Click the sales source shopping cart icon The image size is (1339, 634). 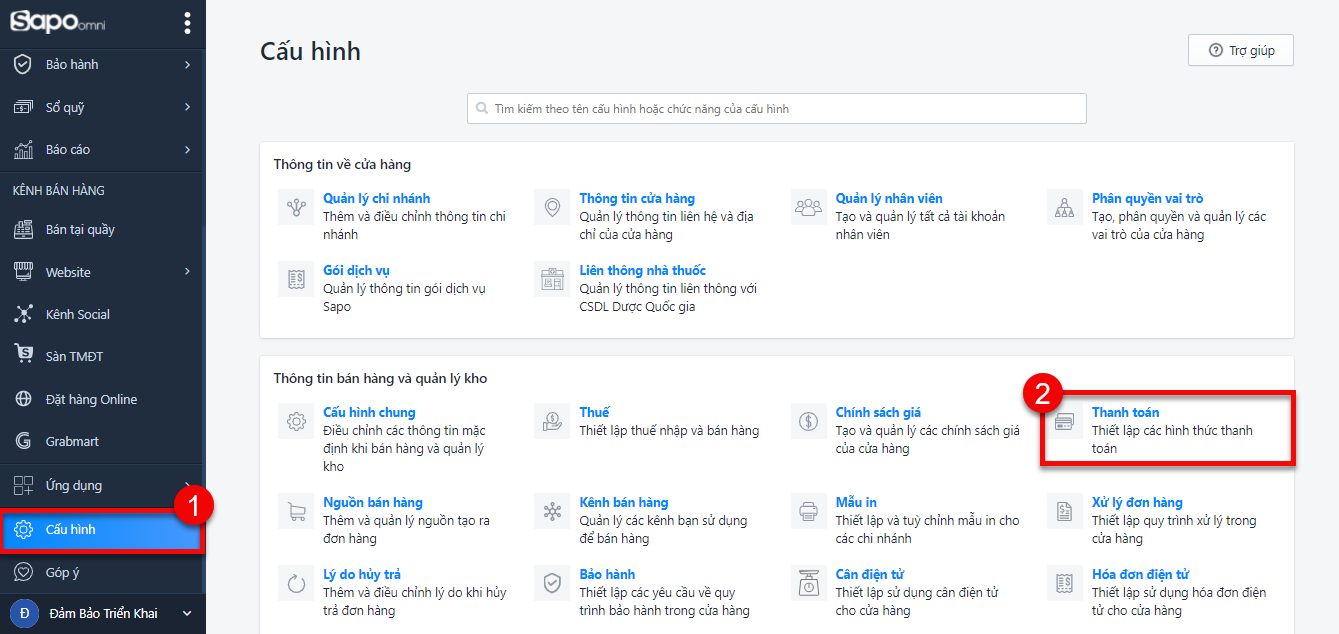click(296, 512)
